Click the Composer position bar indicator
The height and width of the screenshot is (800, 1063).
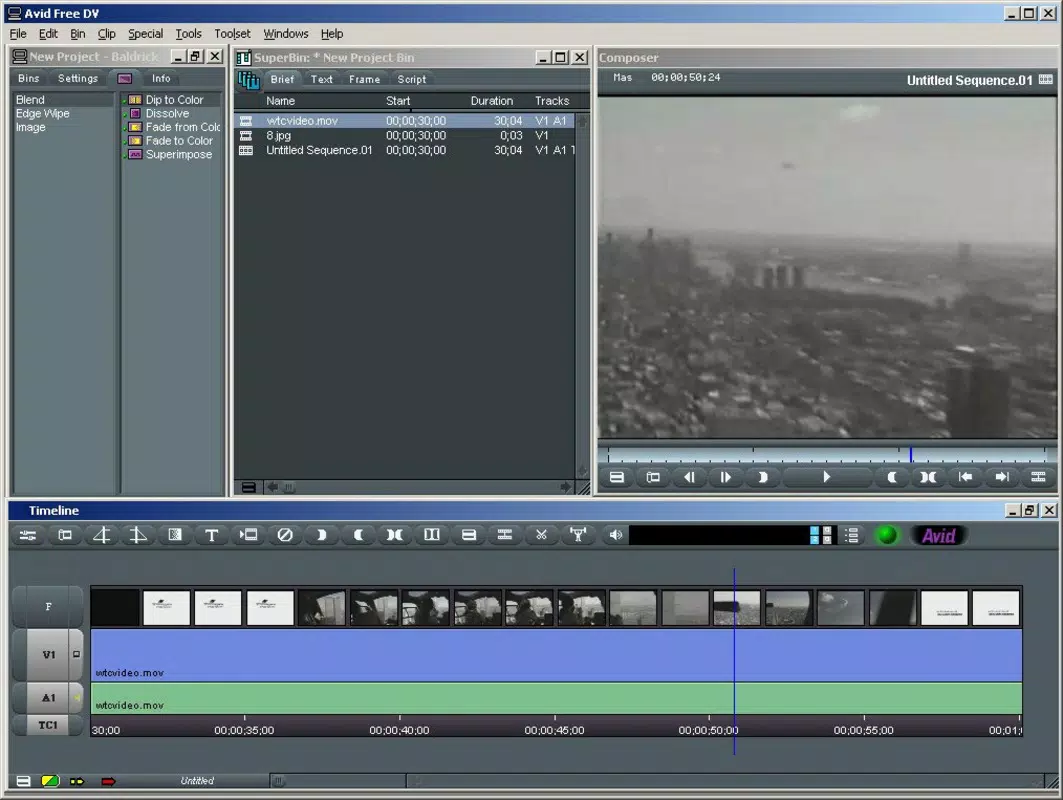[910, 454]
